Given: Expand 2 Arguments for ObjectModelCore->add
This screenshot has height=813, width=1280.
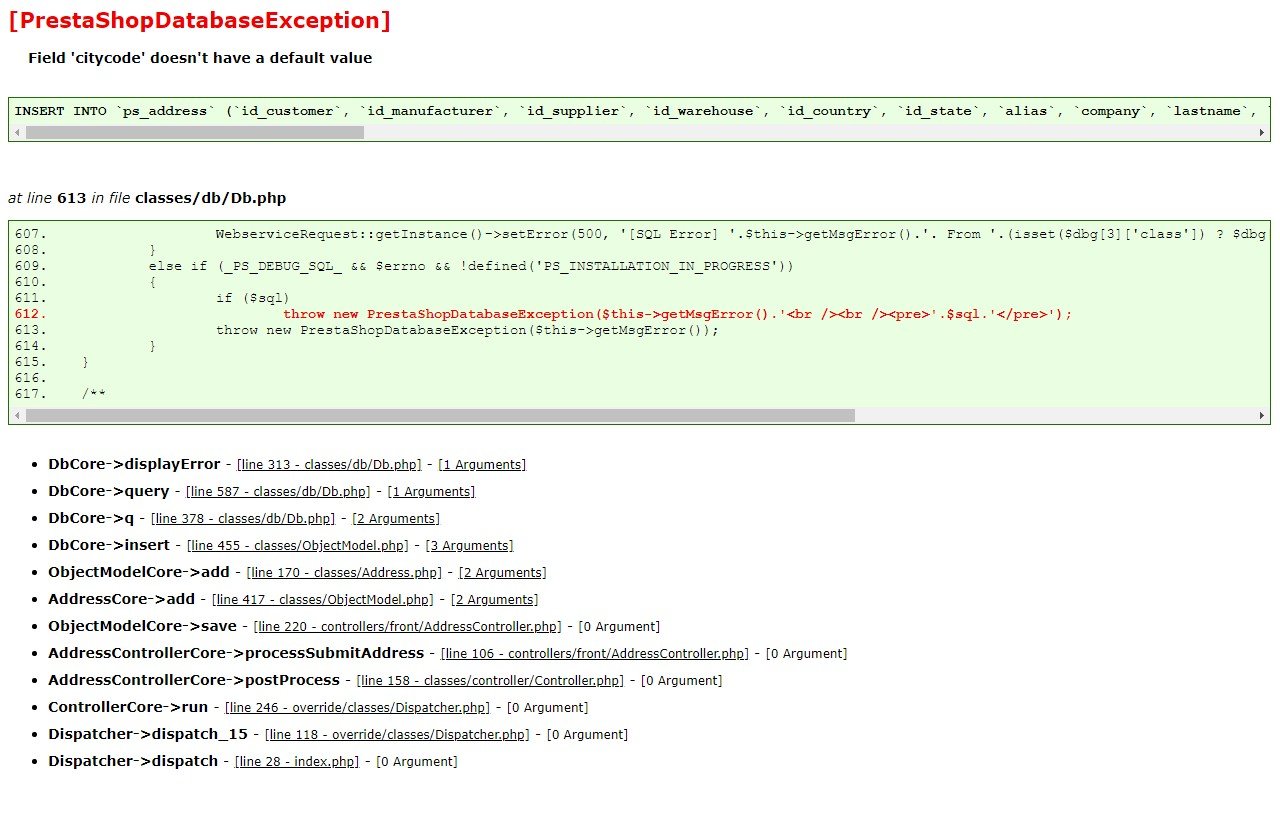Looking at the screenshot, I should pyautogui.click(x=502, y=573).
